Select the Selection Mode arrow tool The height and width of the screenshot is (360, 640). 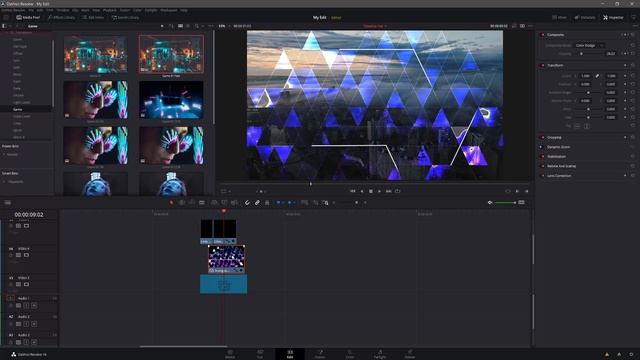[x=171, y=202]
